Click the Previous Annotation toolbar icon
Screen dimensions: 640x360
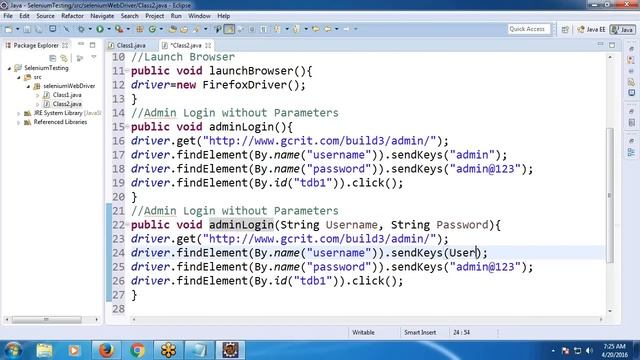tap(297, 29)
